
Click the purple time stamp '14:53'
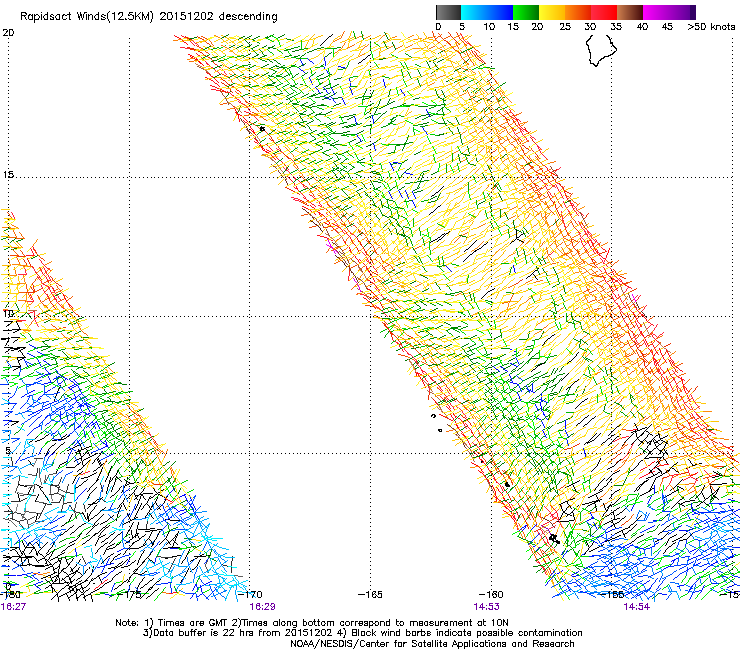pyautogui.click(x=486, y=607)
